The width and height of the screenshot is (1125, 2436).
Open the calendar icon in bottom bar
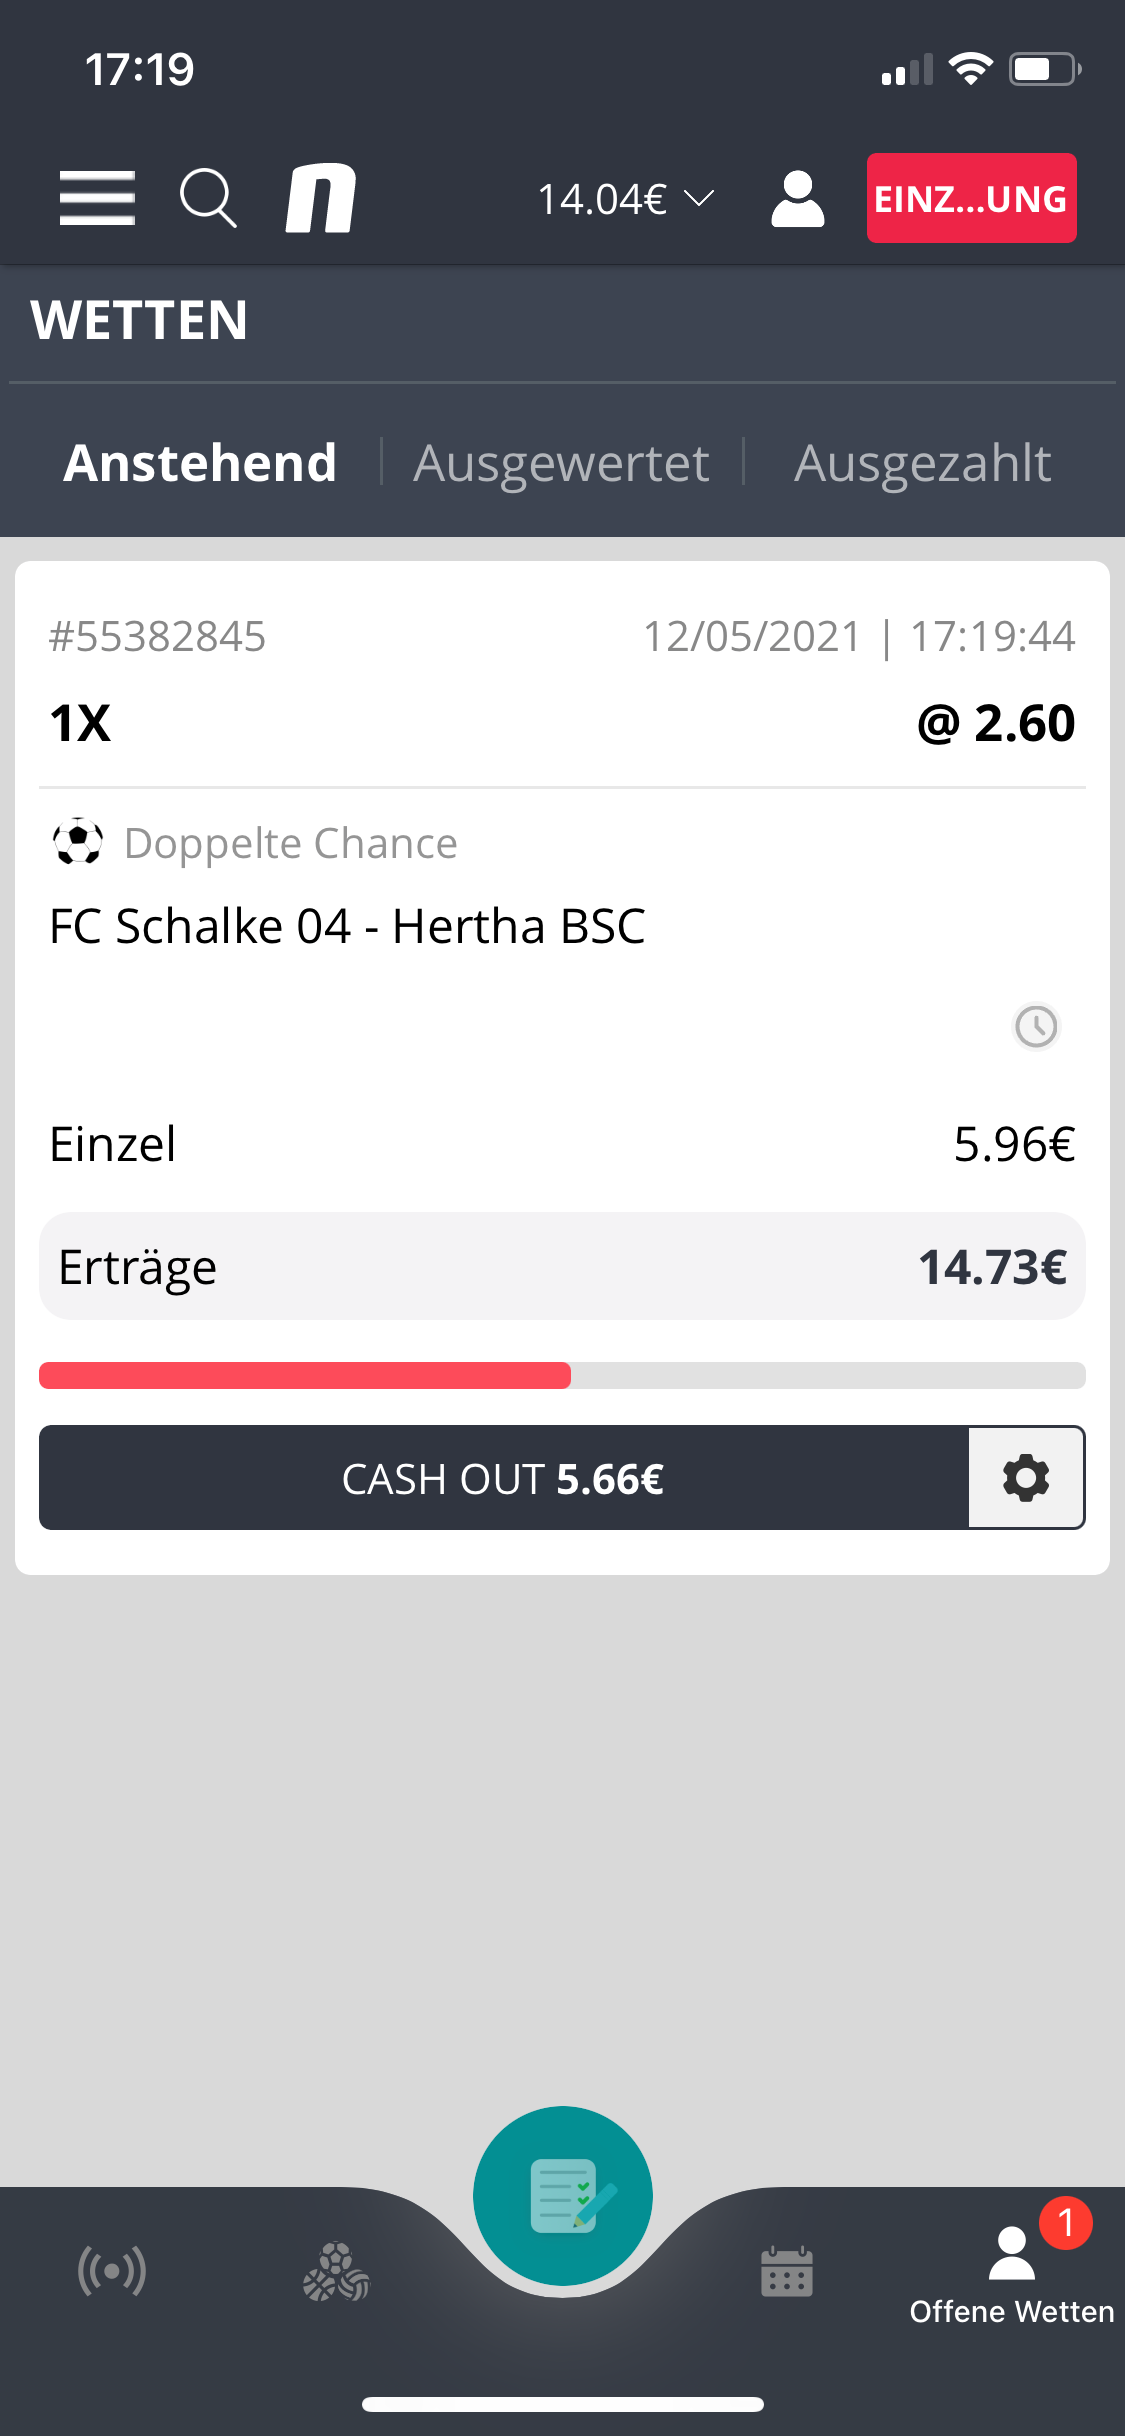coord(787,2271)
